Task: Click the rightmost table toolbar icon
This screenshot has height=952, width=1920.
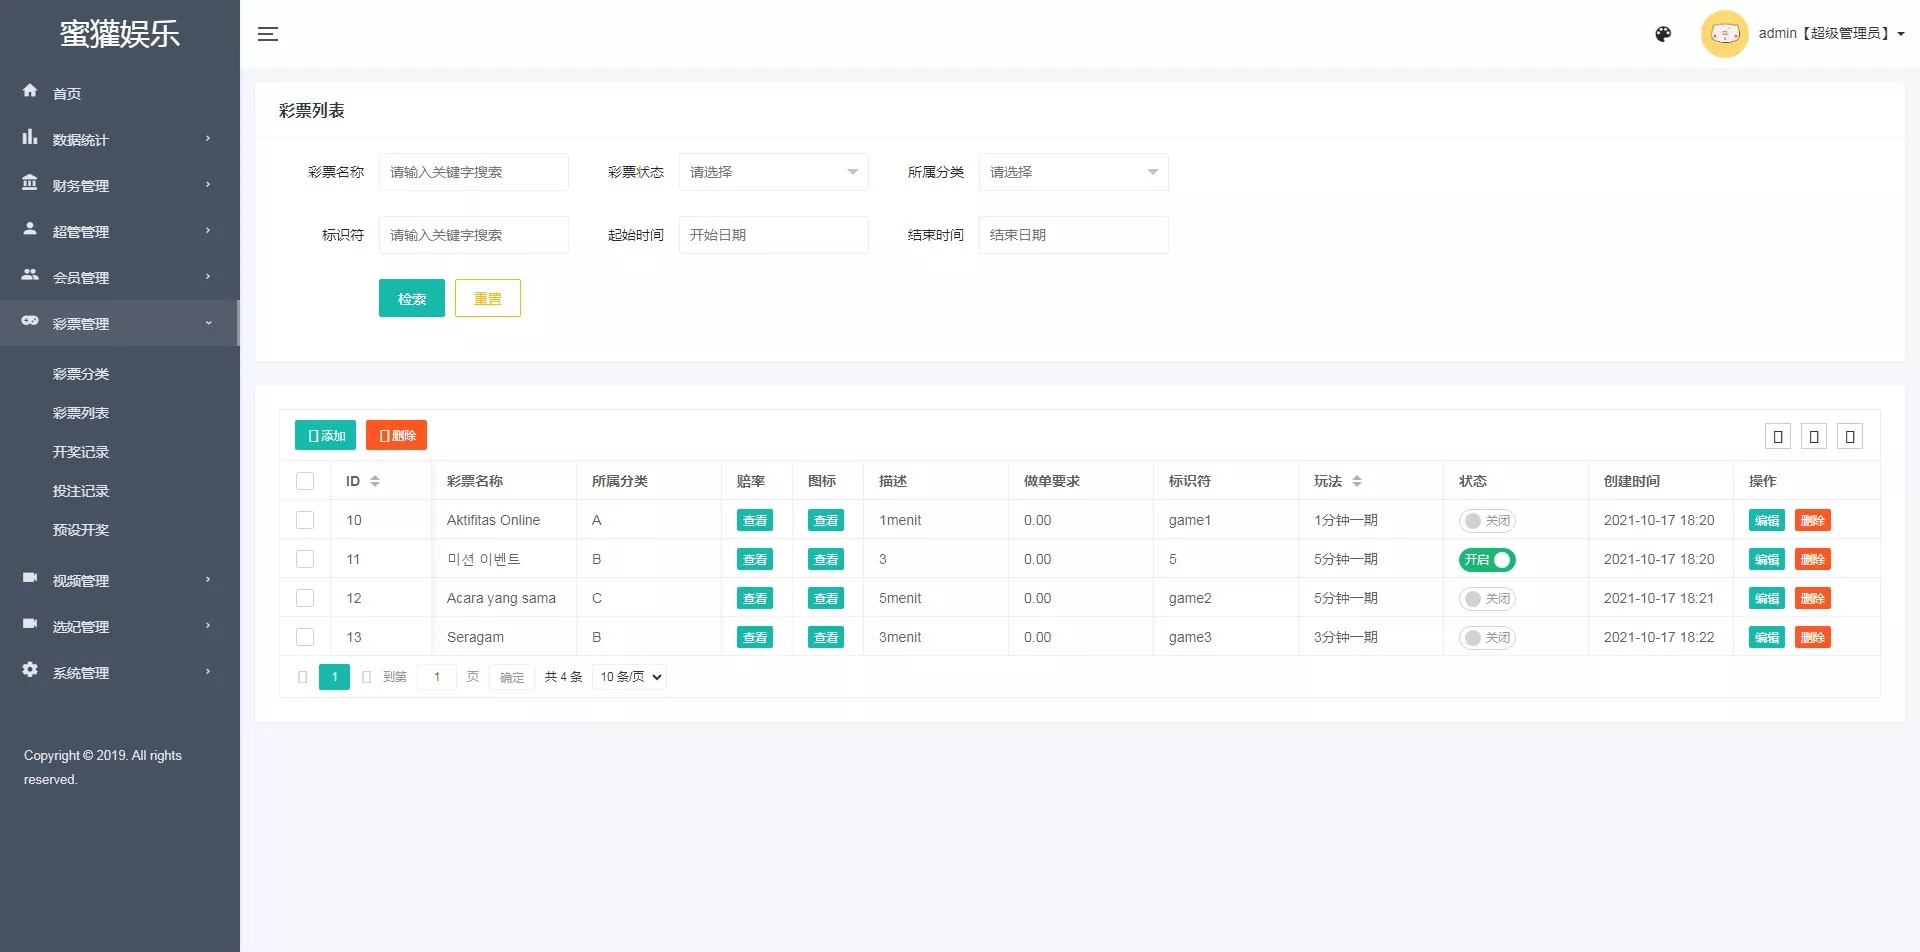Action: 1850,435
